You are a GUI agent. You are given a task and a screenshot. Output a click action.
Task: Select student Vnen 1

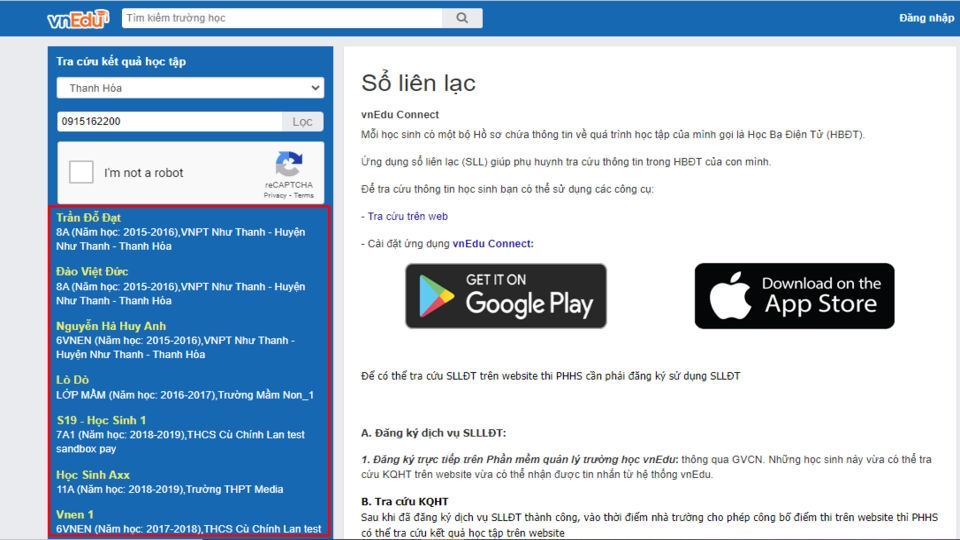75,514
